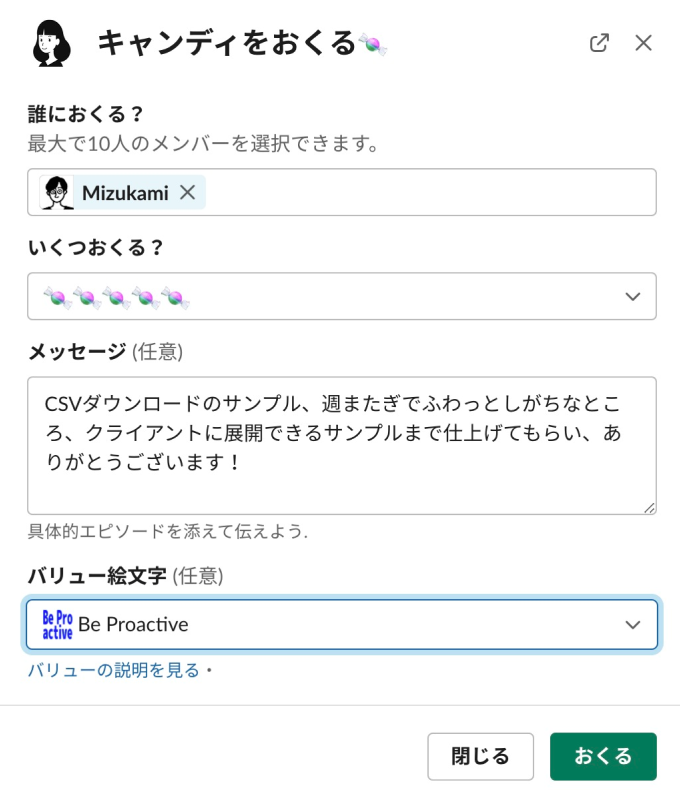Click the Mizukami name in recipient chip
The height and width of the screenshot is (802, 680).
point(125,193)
